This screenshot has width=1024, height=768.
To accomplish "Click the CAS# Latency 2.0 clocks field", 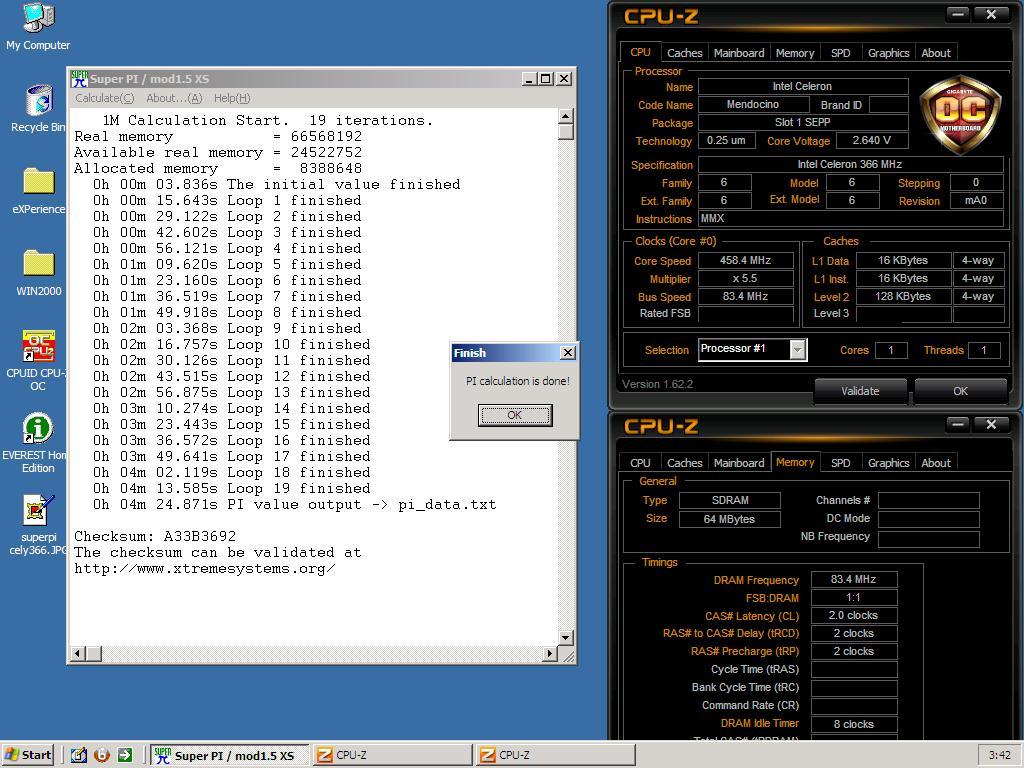I will 854,615.
